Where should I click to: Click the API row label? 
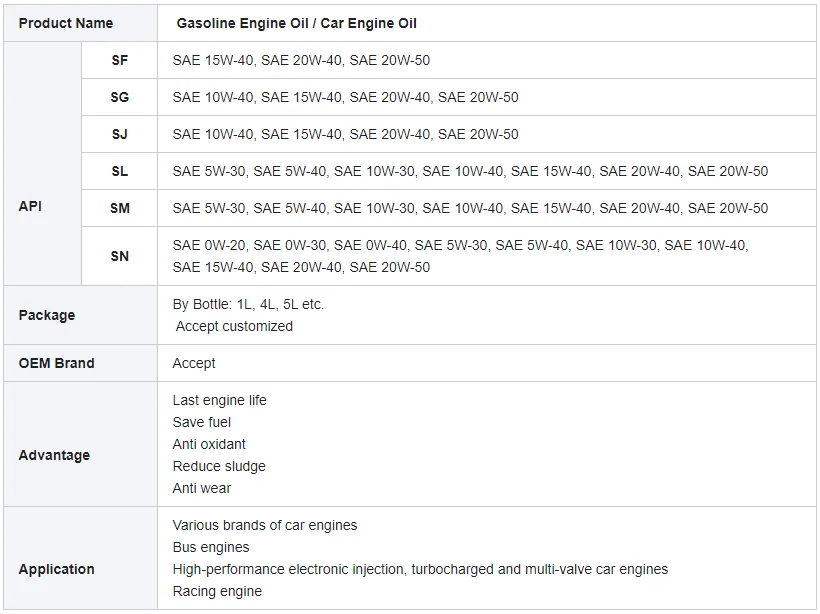(30, 206)
